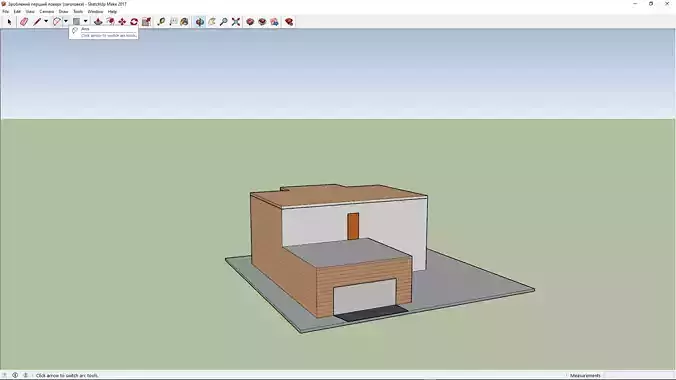
Task: Select the arrow Select tool
Action: click(9, 22)
